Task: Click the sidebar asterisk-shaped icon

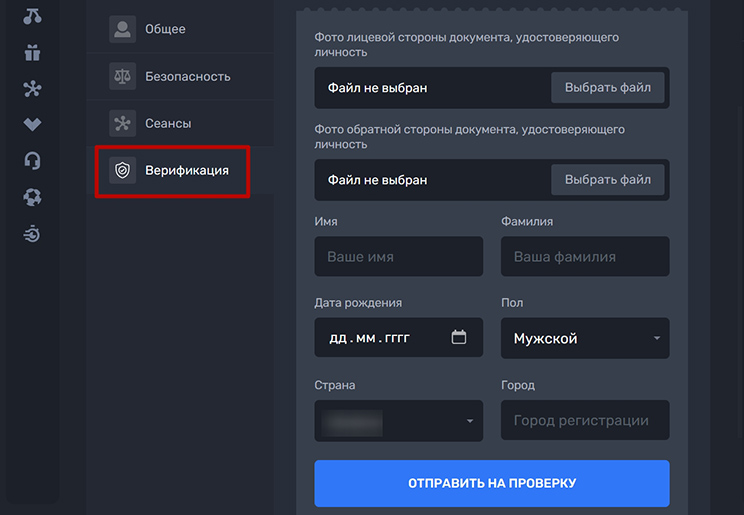Action: (x=32, y=89)
